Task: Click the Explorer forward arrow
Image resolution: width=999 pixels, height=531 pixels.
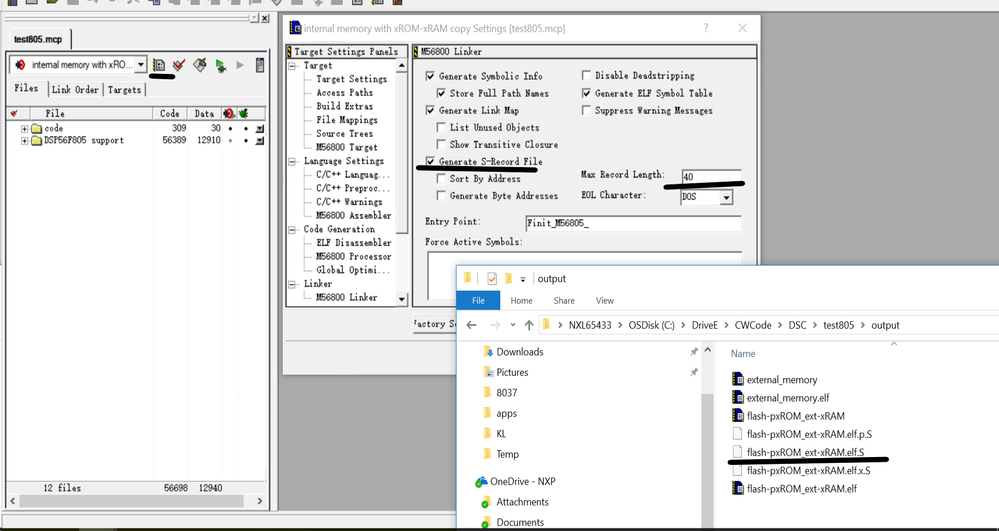Action: (x=495, y=325)
